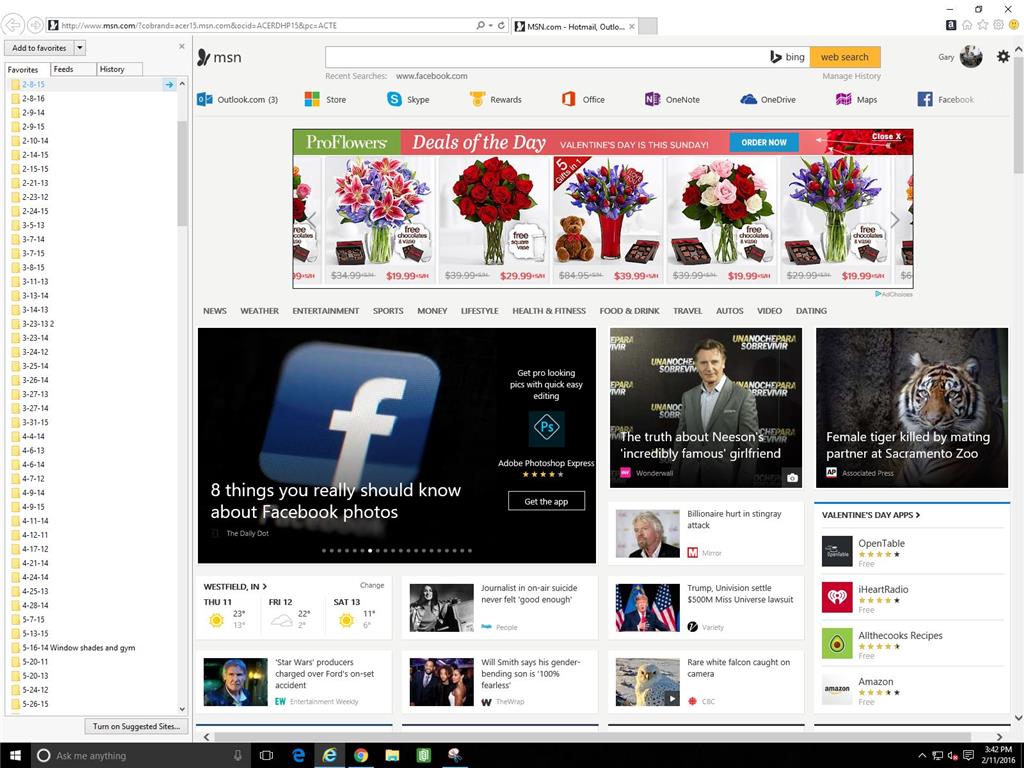Open MSN settings gear icon
Screen dimensions: 1024x768
pos(1003,57)
